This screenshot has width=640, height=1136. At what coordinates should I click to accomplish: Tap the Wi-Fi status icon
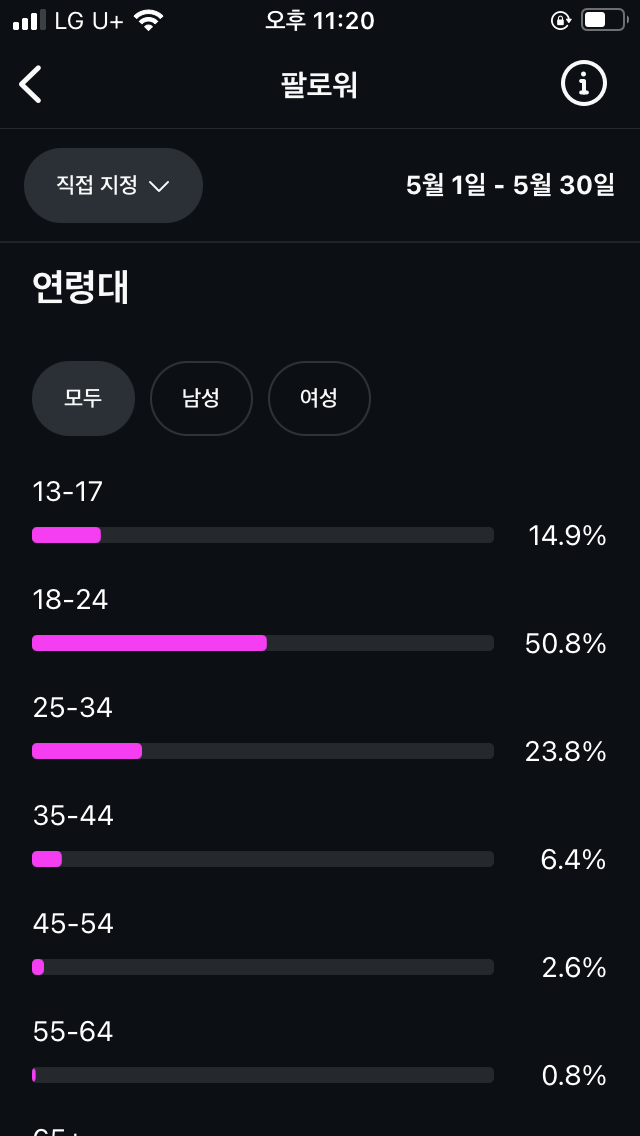tap(149, 20)
